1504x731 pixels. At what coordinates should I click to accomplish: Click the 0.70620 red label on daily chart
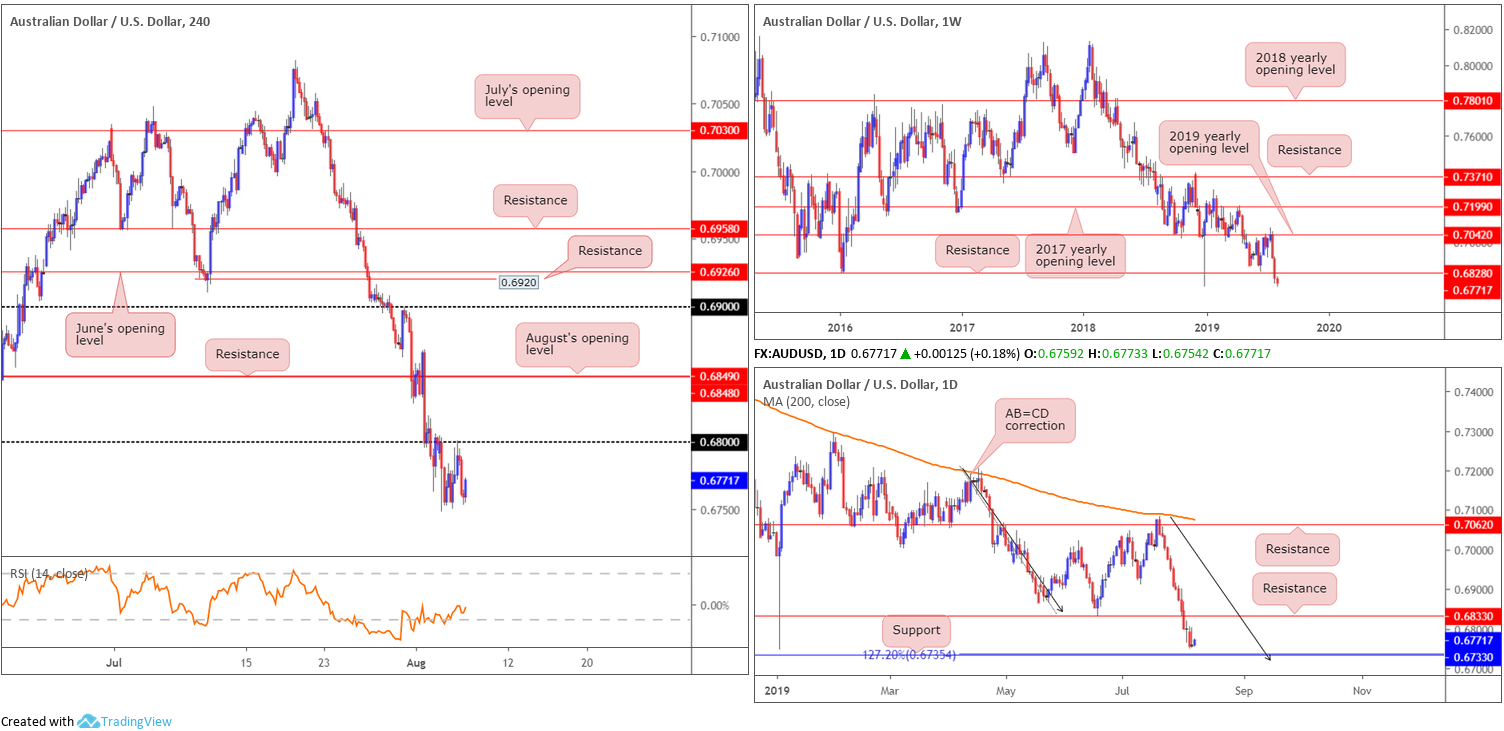coord(1473,524)
